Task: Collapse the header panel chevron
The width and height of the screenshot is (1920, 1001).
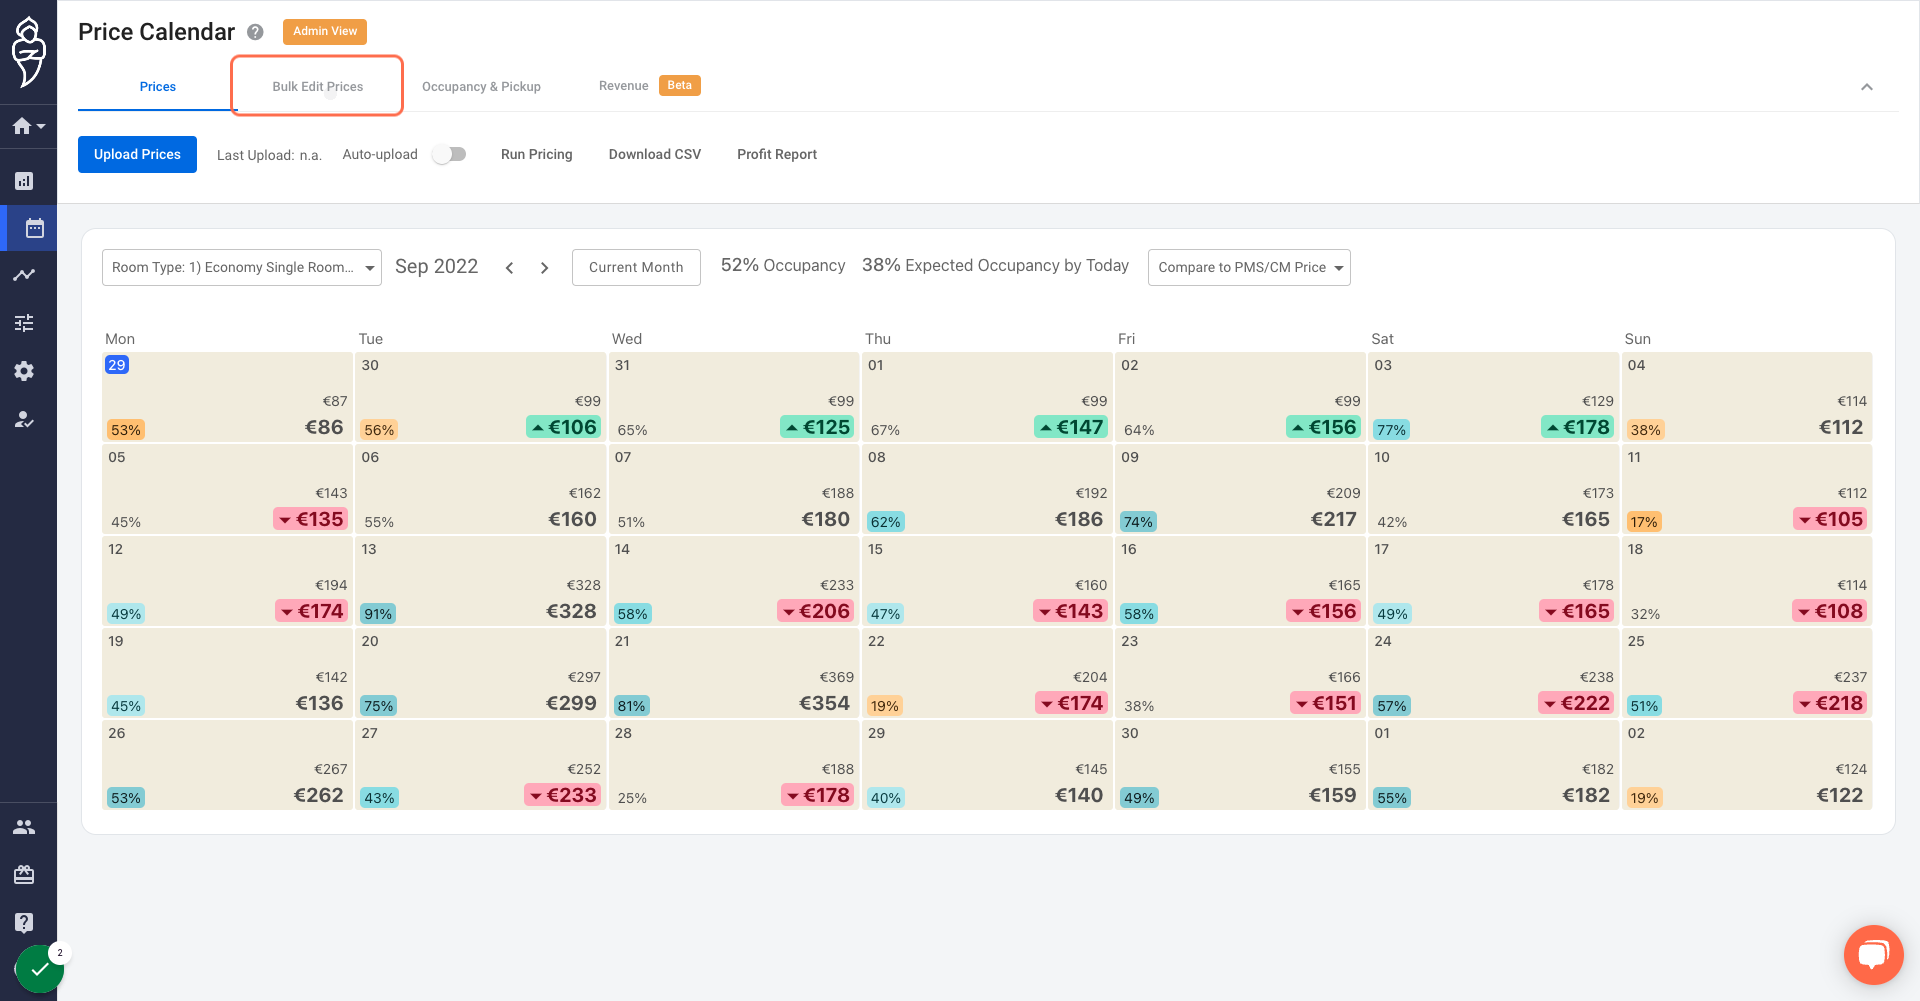Action: pos(1866,87)
